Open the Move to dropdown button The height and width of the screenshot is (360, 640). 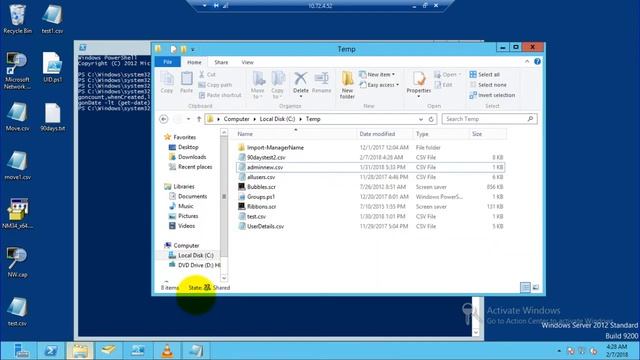tap(258, 85)
